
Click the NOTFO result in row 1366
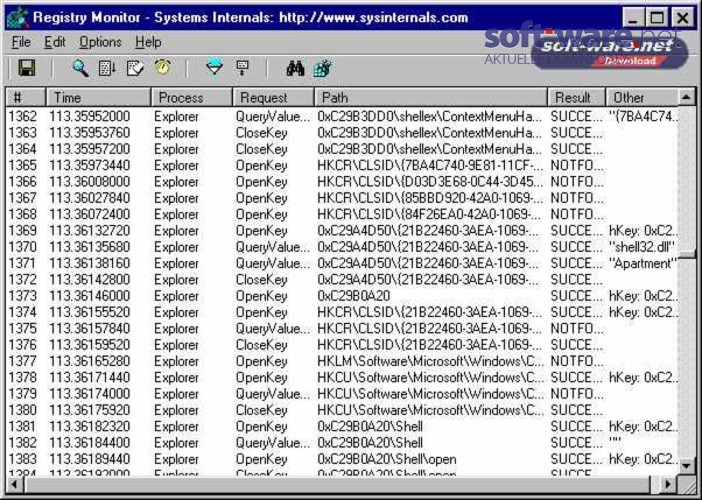tap(577, 181)
